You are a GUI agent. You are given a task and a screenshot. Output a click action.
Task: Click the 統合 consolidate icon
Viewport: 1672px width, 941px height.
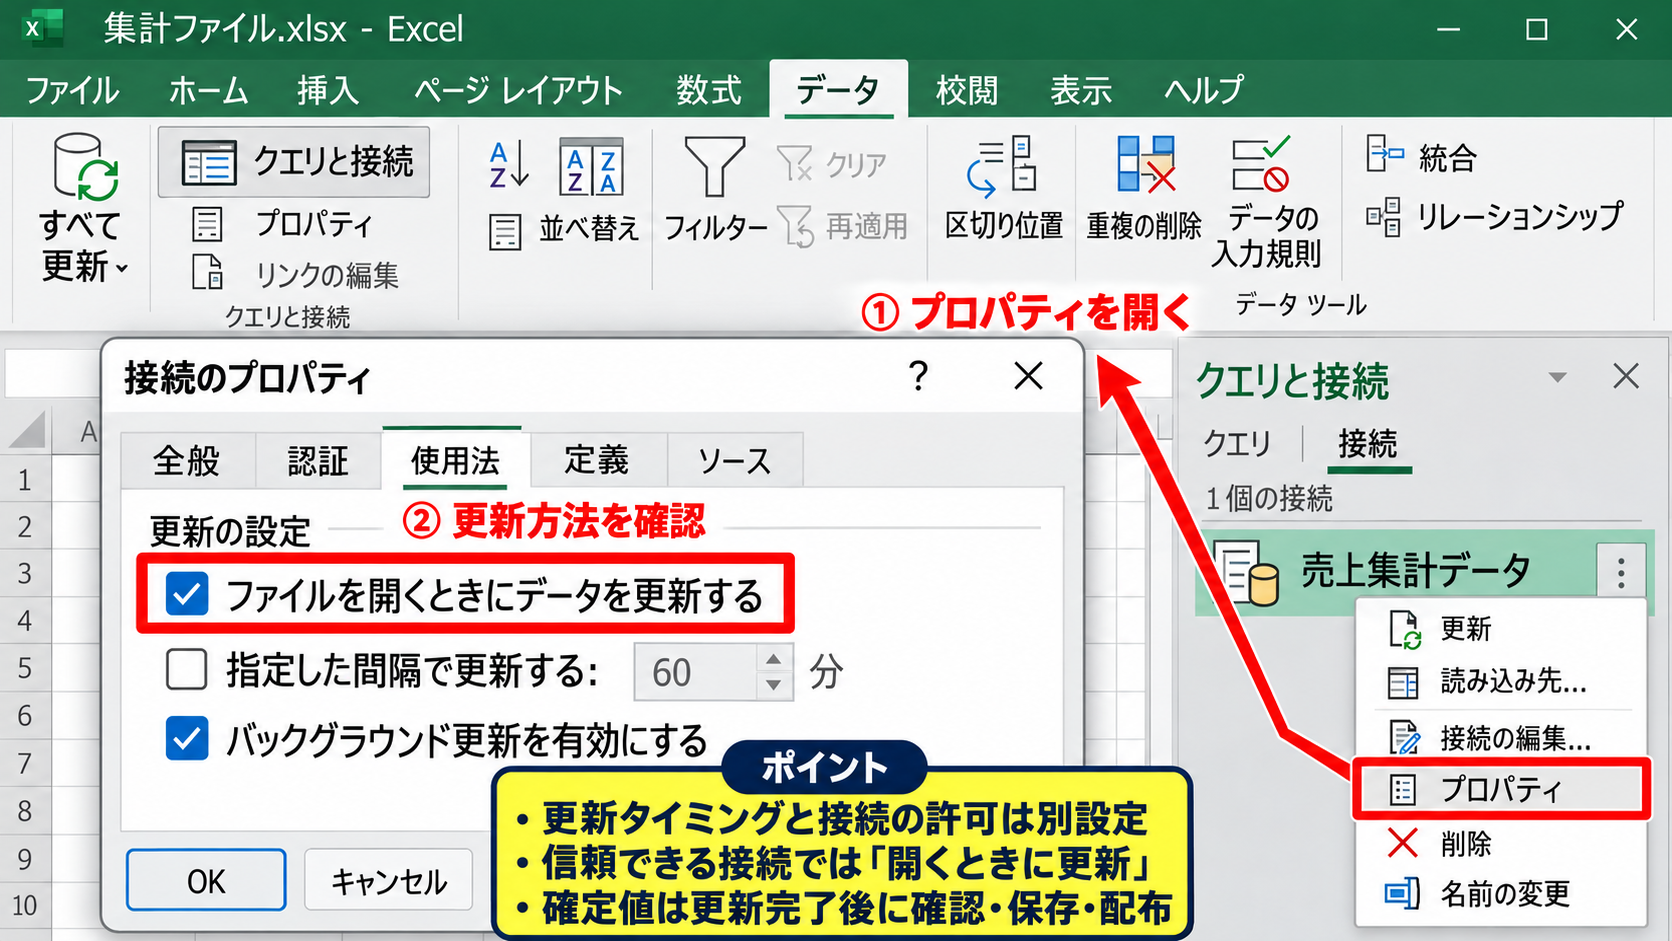click(1385, 155)
